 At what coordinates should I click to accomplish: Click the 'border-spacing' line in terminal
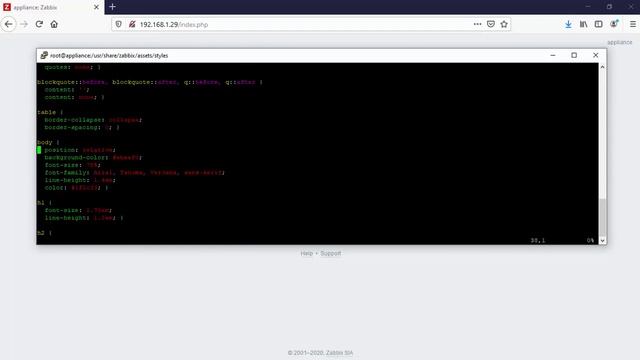(82, 127)
